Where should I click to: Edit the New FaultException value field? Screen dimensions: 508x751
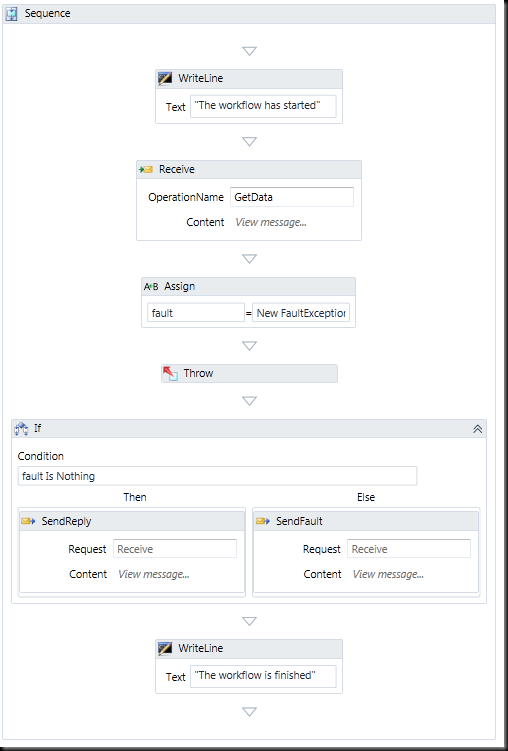(301, 313)
